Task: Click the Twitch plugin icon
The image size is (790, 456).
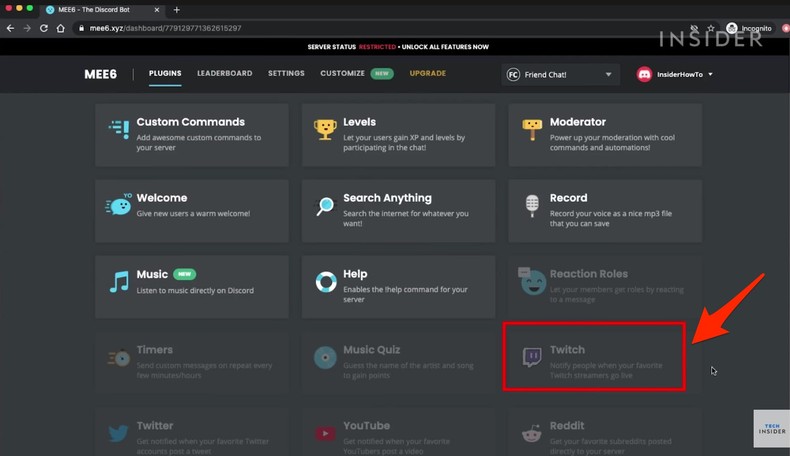Action: pos(532,357)
